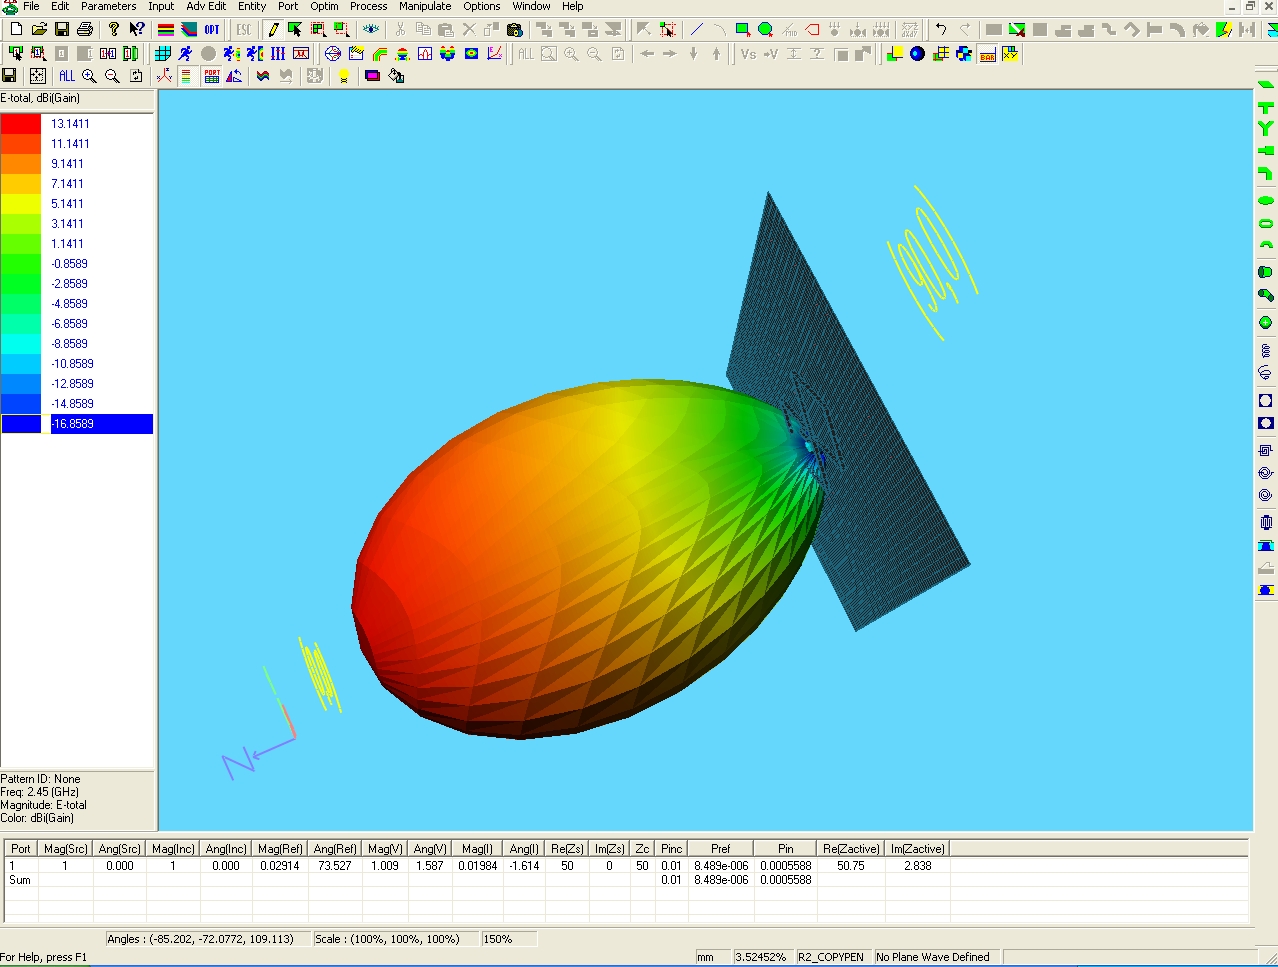The image size is (1278, 967).
Task: Select the helix shape in right toolbar
Action: point(1265,350)
